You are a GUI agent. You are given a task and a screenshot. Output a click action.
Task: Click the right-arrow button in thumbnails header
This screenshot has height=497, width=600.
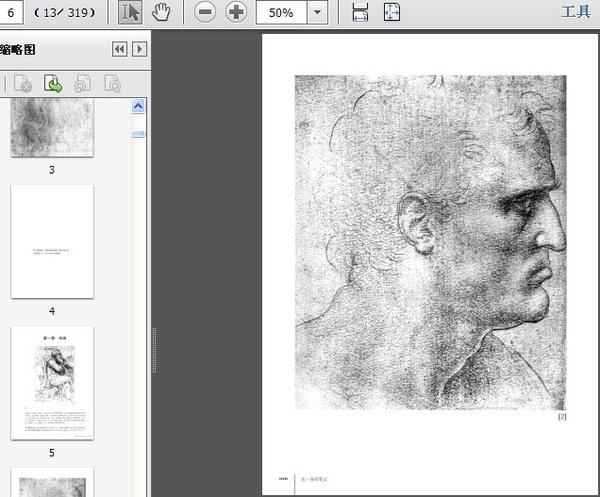tap(139, 49)
